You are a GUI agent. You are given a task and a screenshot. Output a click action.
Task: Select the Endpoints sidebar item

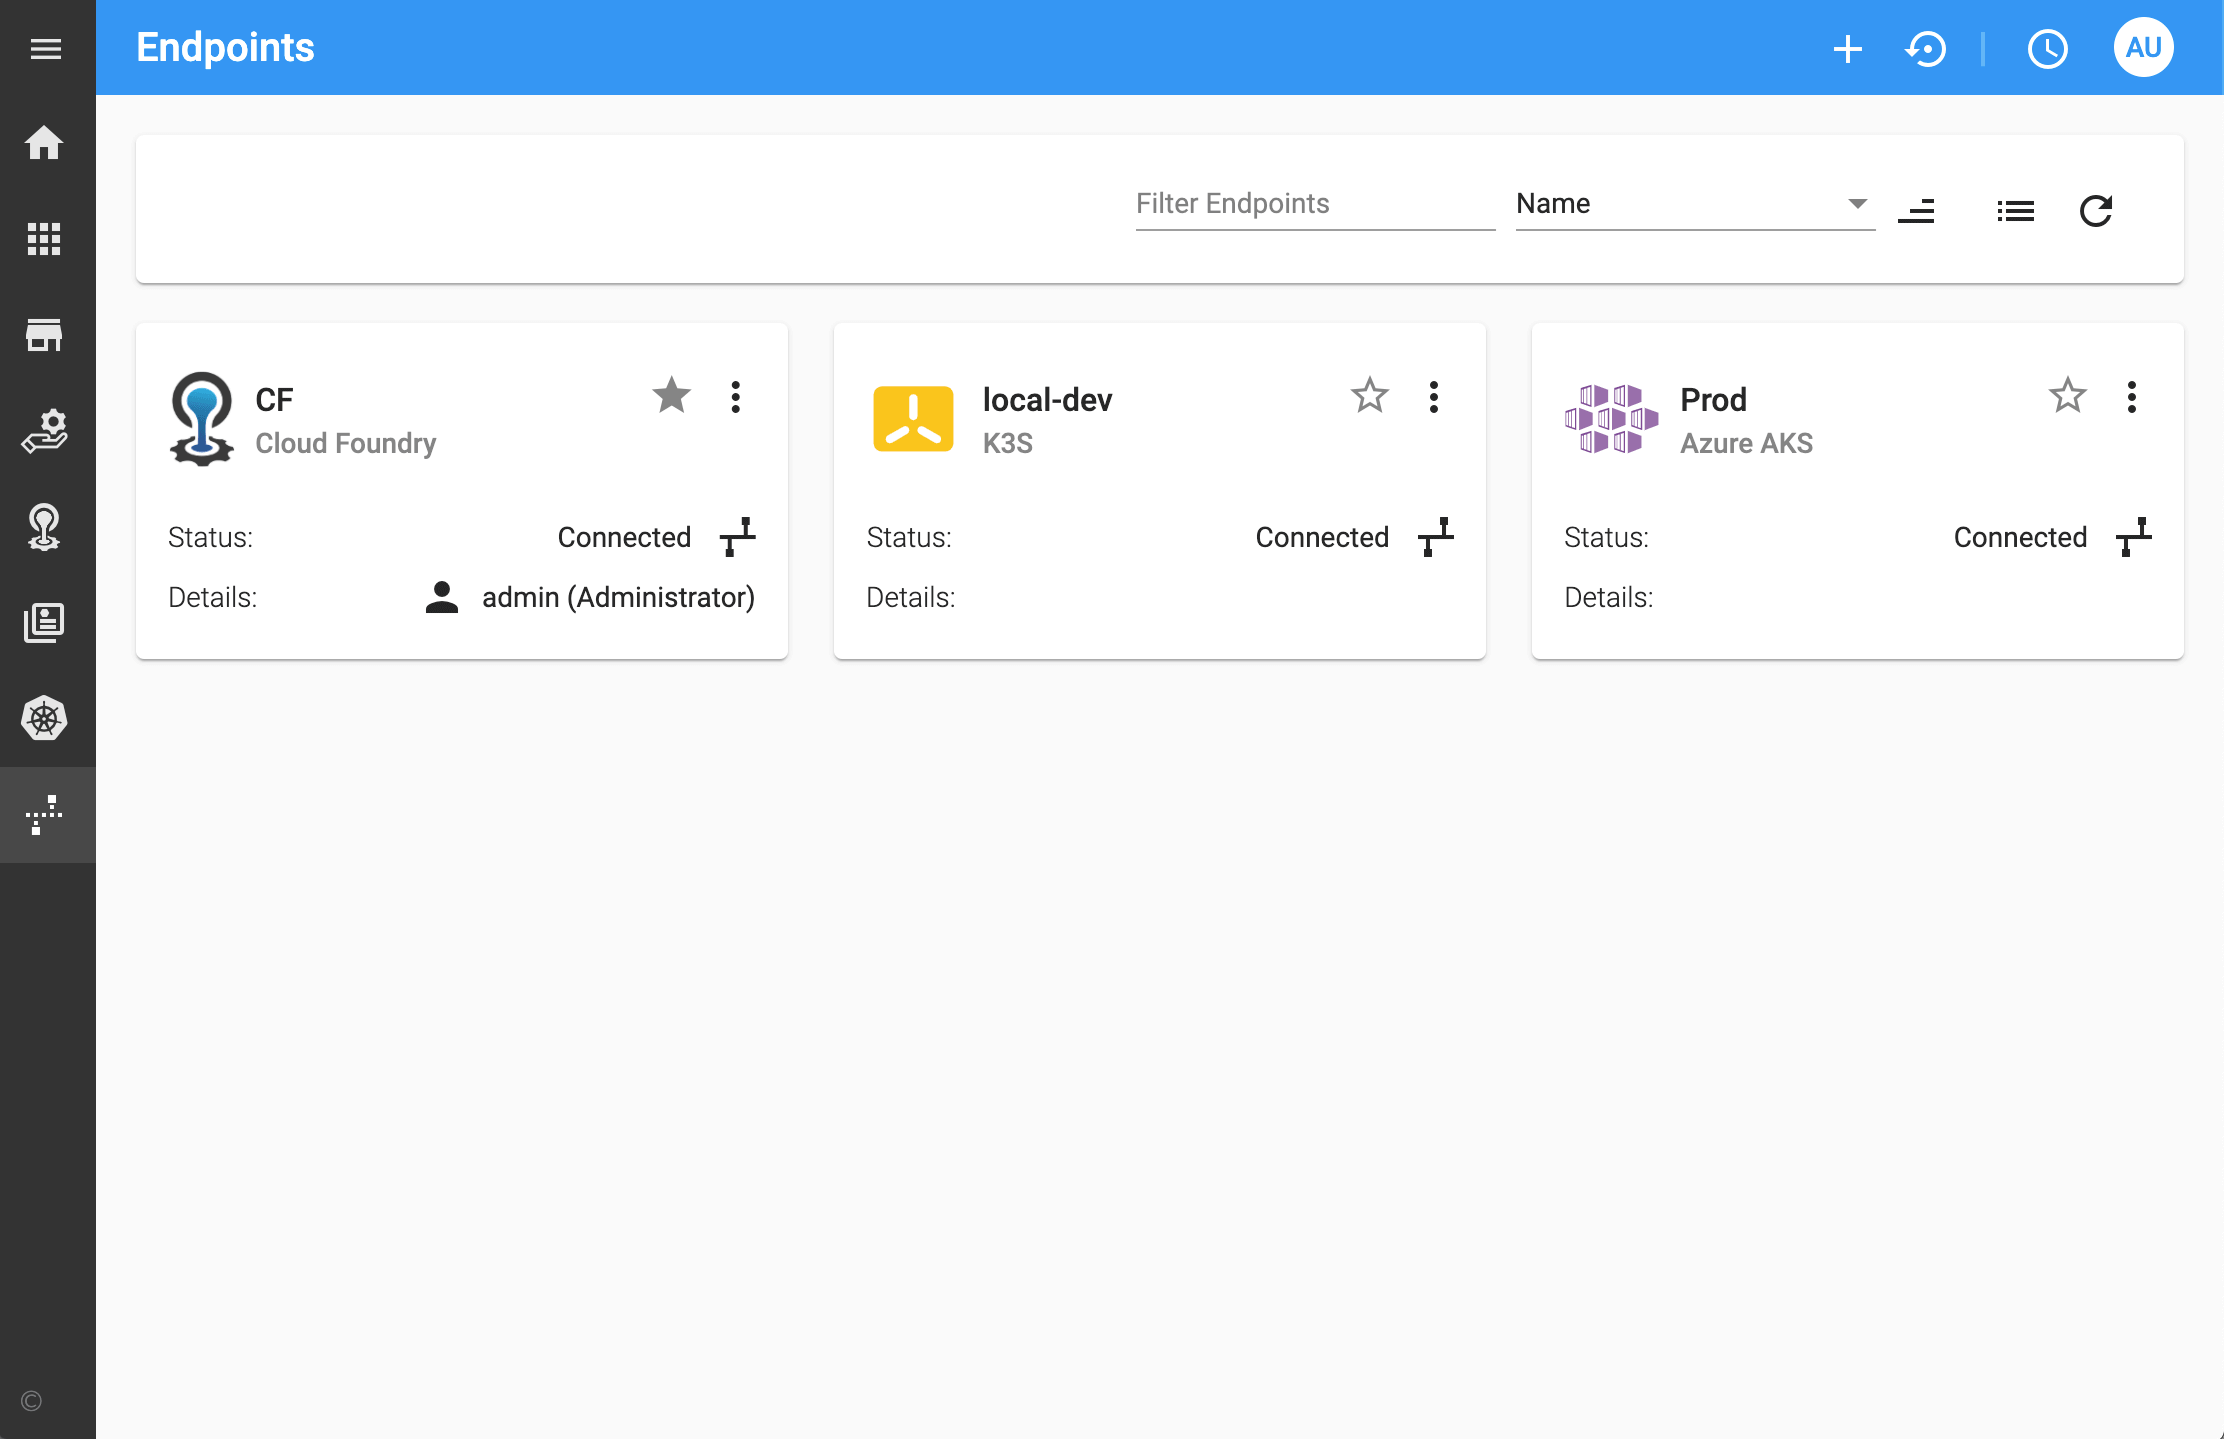[x=44, y=815]
